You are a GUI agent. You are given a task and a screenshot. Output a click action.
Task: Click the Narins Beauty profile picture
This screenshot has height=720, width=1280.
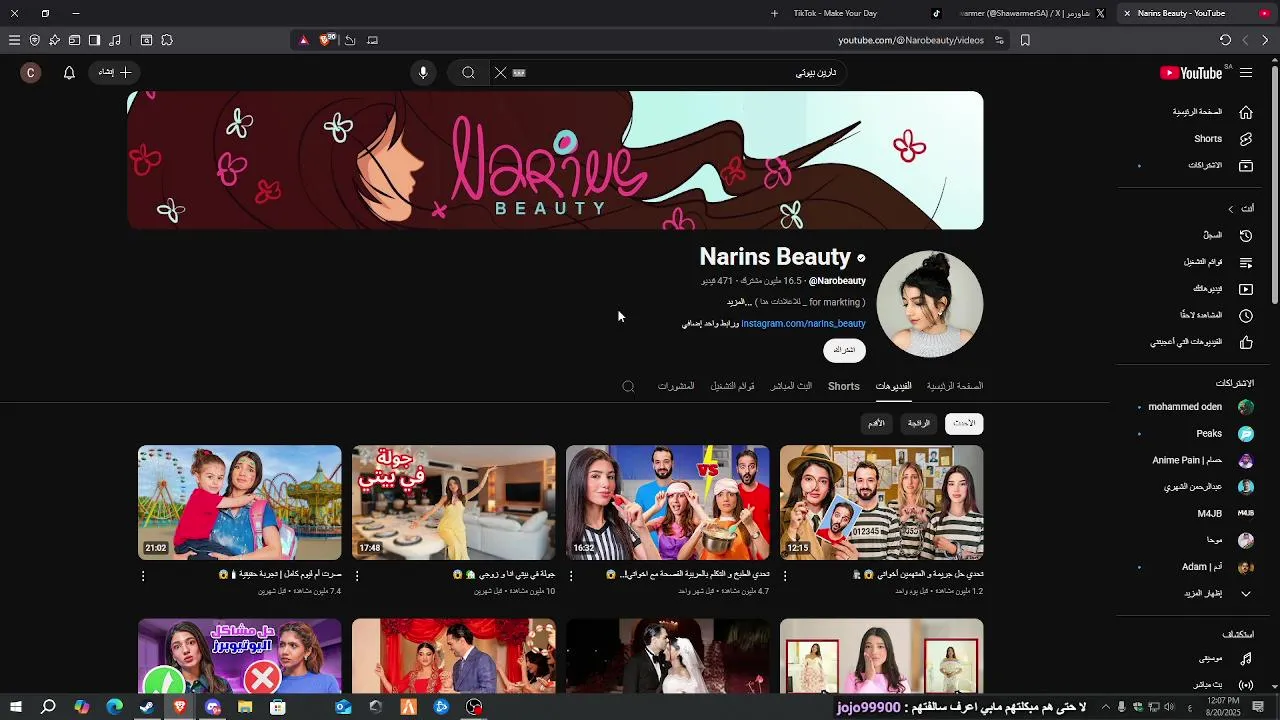pos(930,304)
